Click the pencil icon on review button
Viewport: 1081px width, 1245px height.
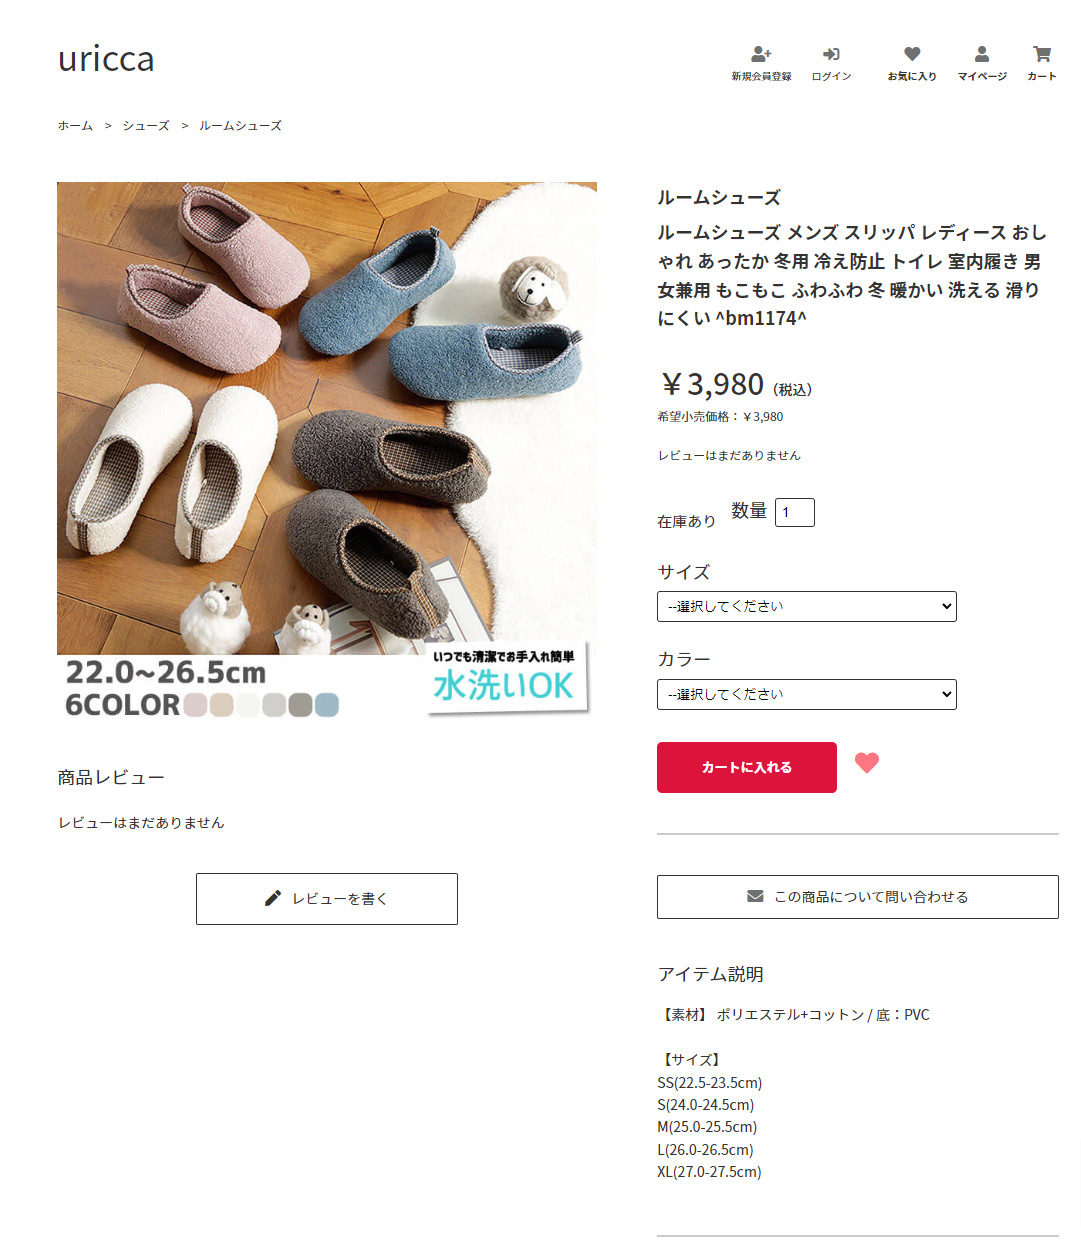272,898
